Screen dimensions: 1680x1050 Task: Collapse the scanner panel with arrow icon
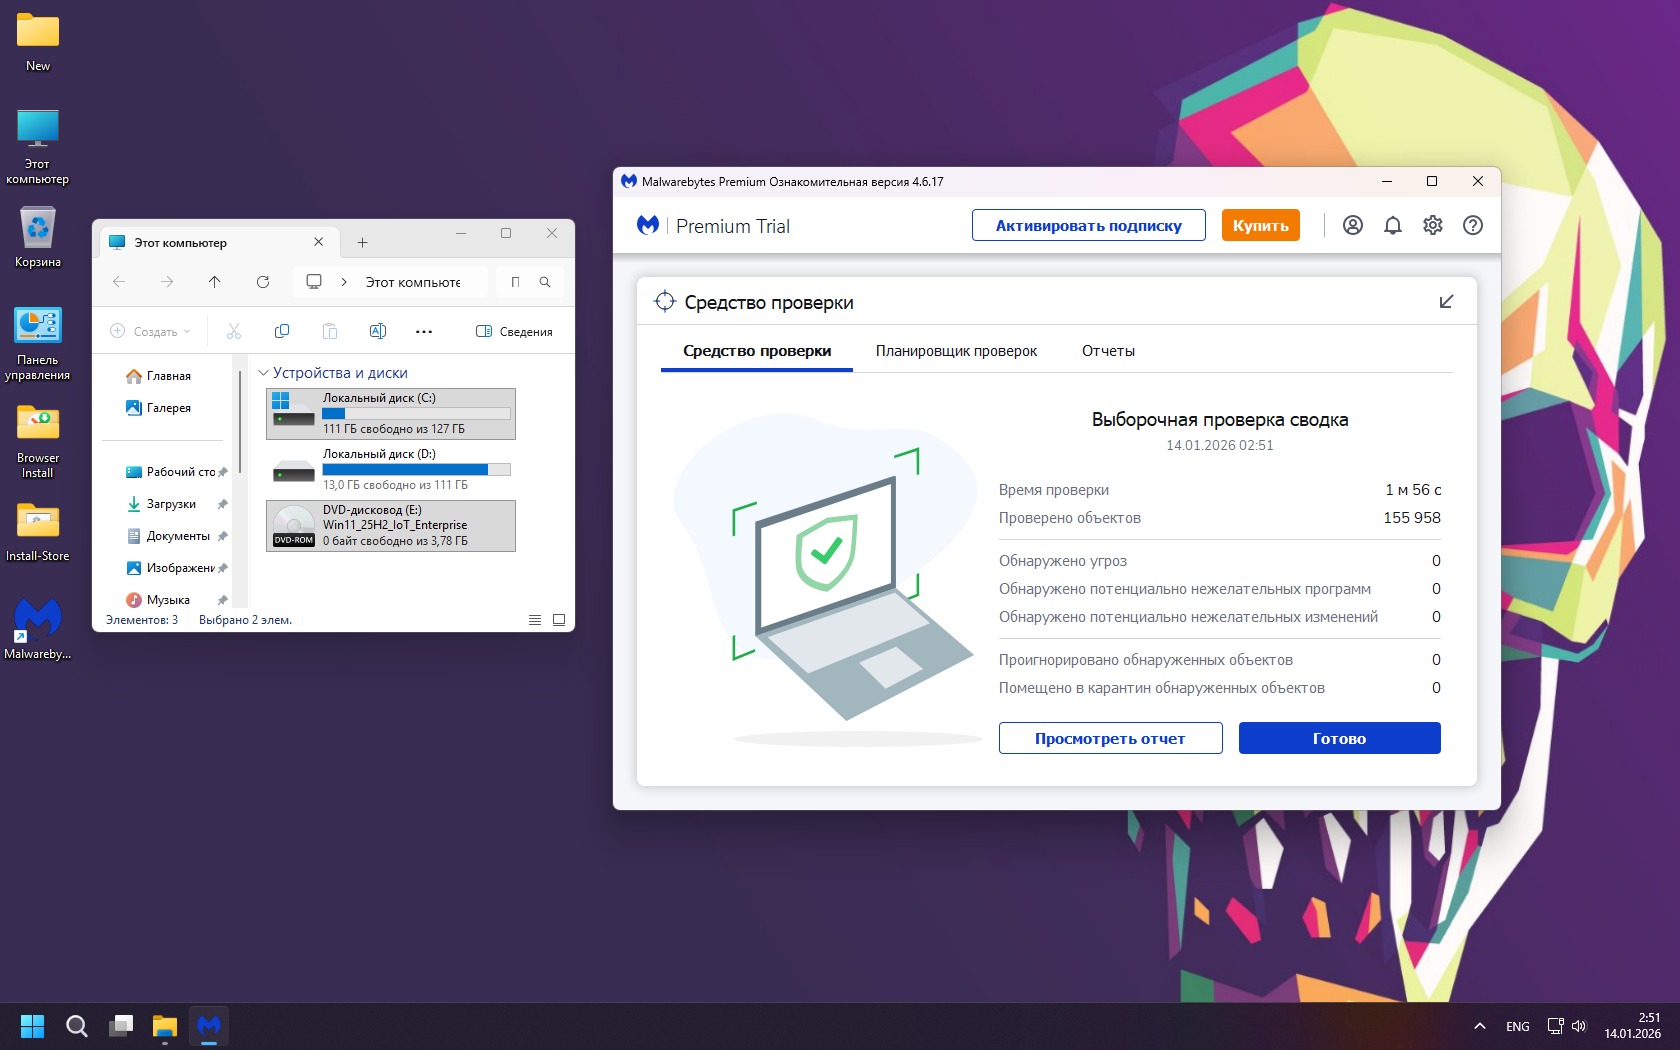click(x=1445, y=302)
